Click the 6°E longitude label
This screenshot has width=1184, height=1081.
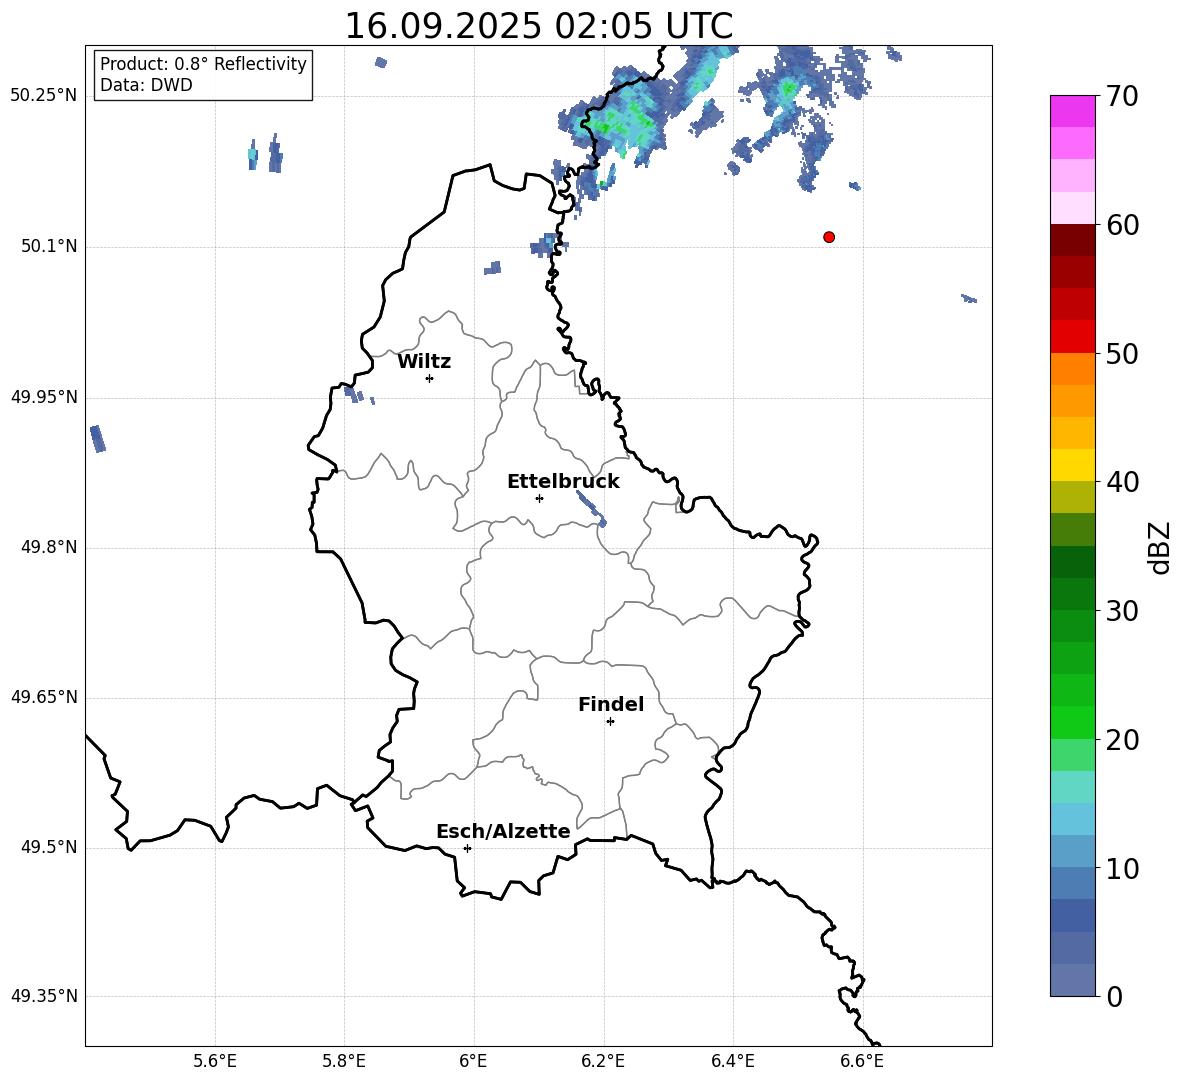click(x=473, y=1061)
